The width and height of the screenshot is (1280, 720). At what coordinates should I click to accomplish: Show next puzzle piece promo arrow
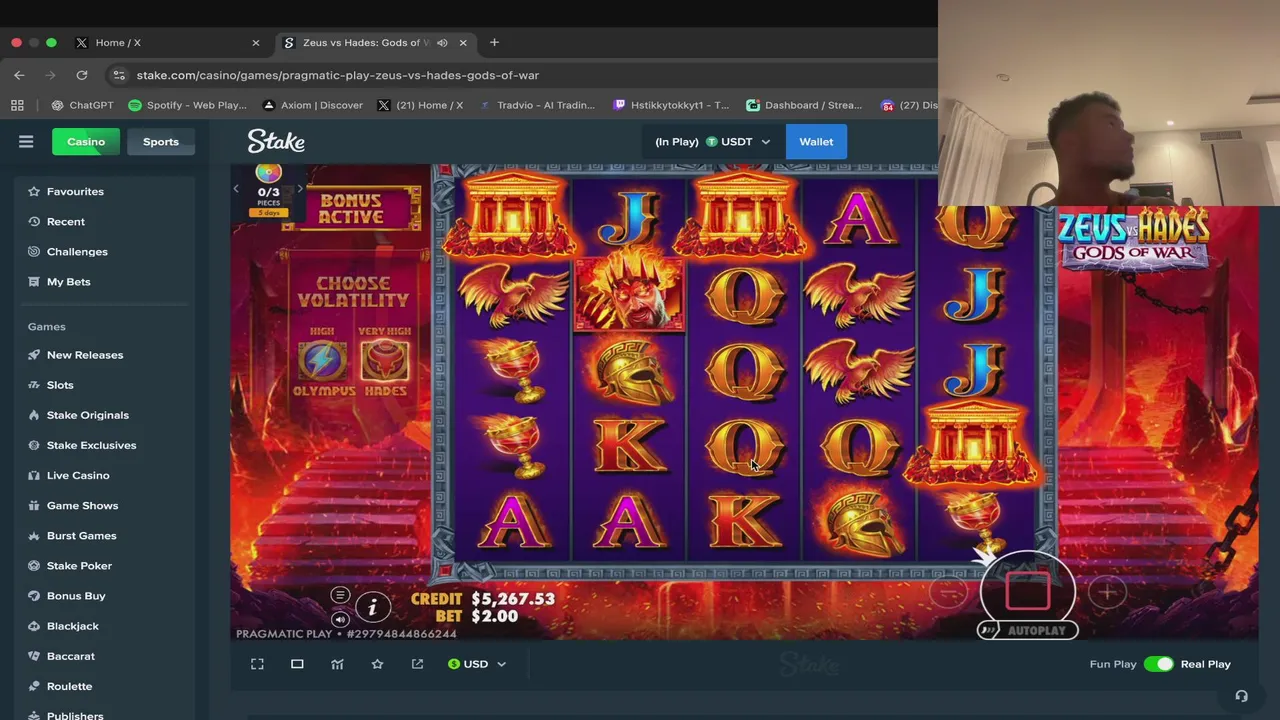[x=299, y=189]
